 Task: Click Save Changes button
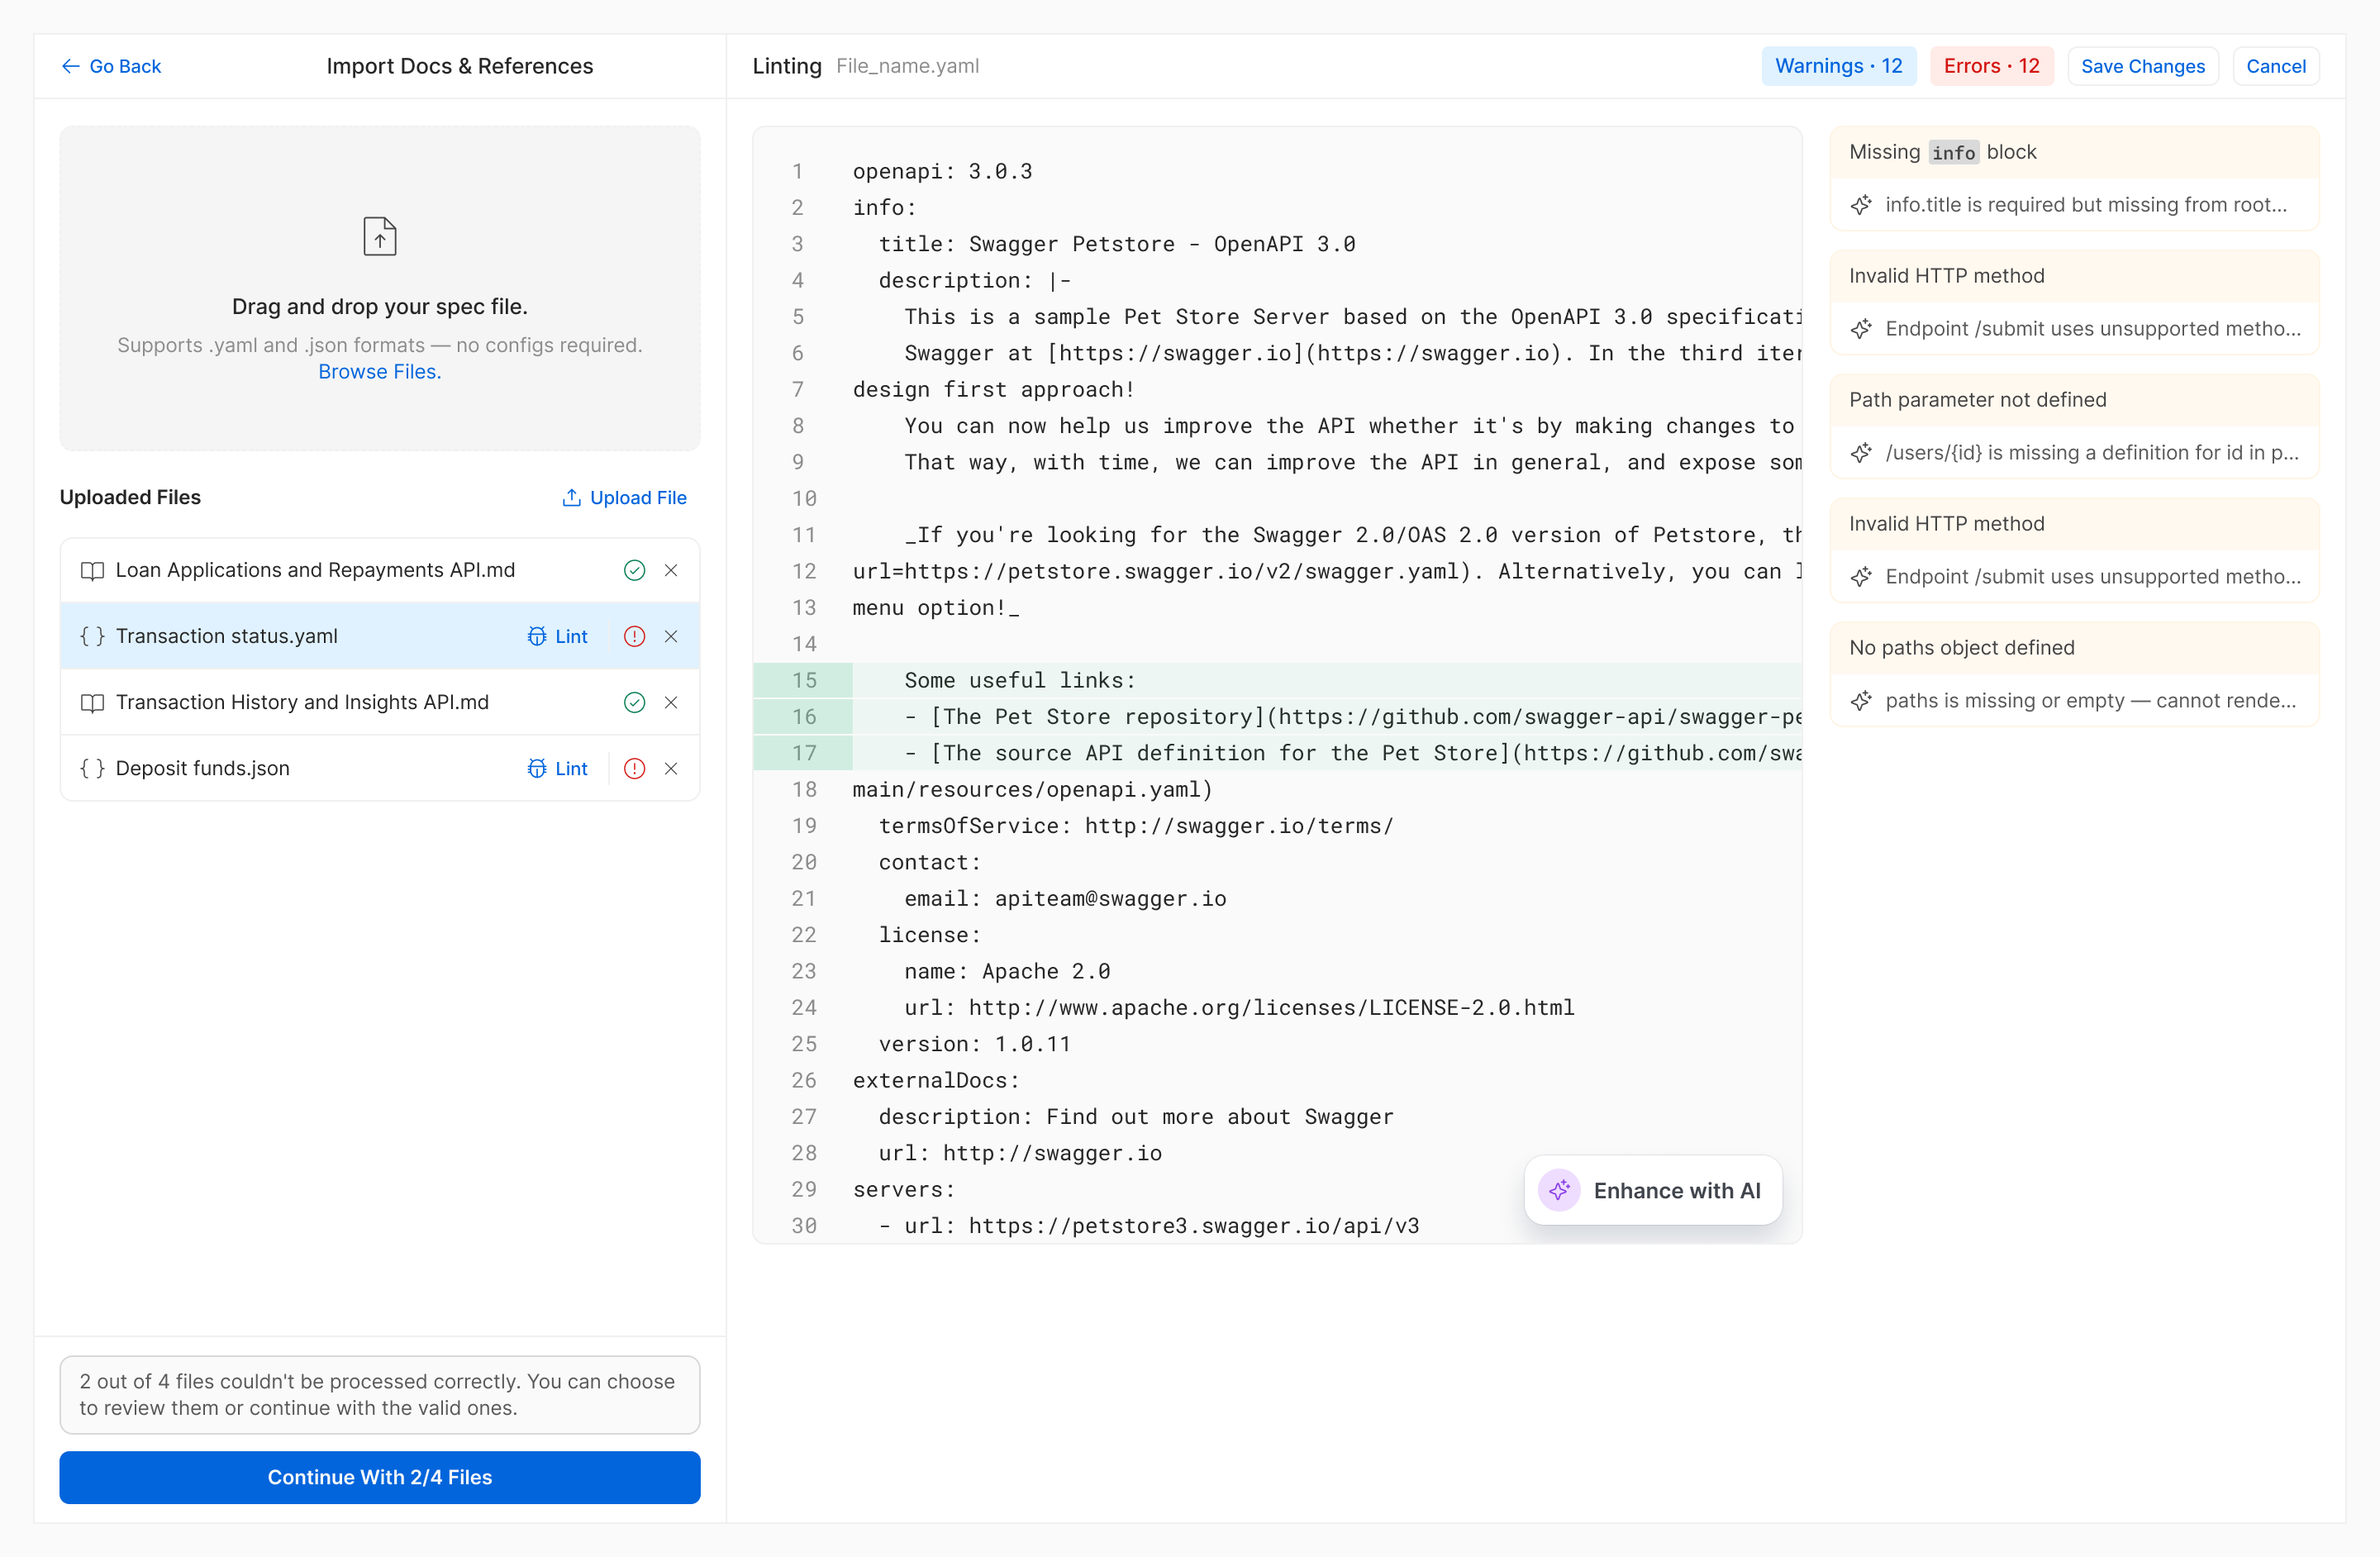click(x=2142, y=66)
